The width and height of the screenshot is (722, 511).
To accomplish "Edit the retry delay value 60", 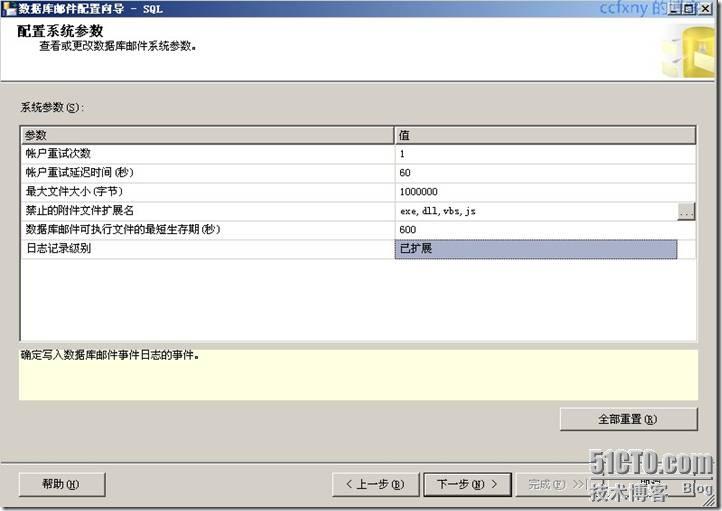I will [545, 173].
